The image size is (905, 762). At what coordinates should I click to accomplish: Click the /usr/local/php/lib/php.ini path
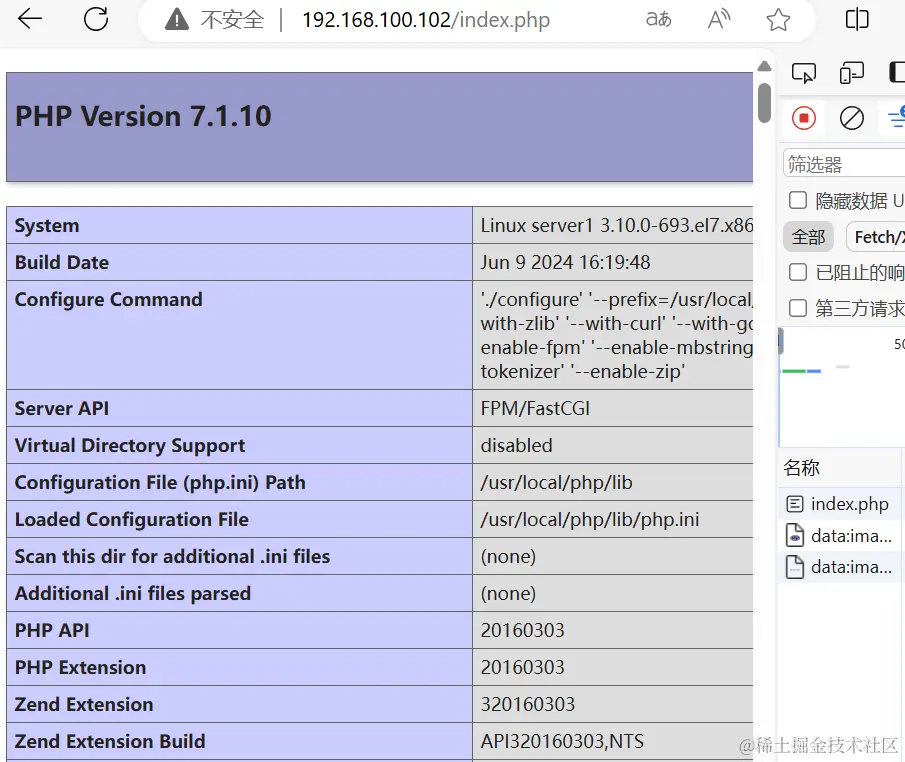click(x=589, y=519)
